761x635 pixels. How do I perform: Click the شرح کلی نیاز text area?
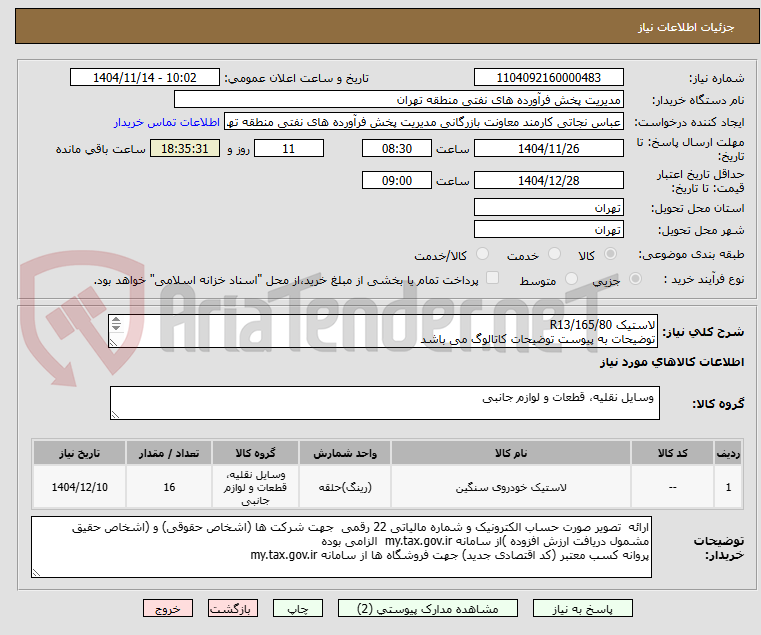point(383,331)
